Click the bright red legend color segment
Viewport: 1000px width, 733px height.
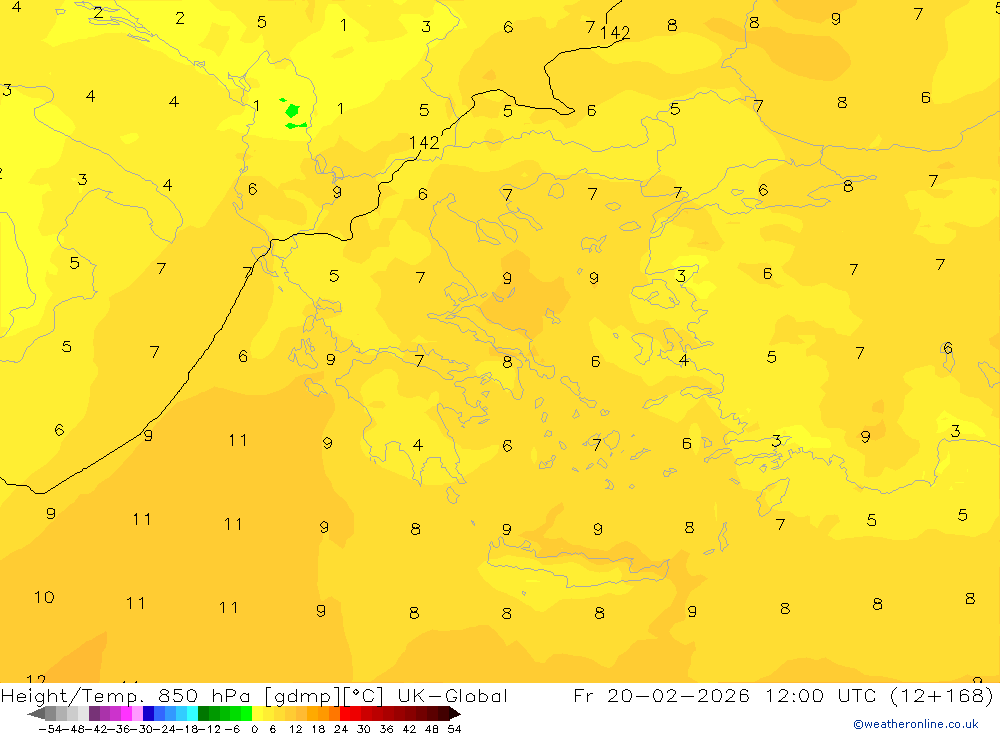[345, 714]
